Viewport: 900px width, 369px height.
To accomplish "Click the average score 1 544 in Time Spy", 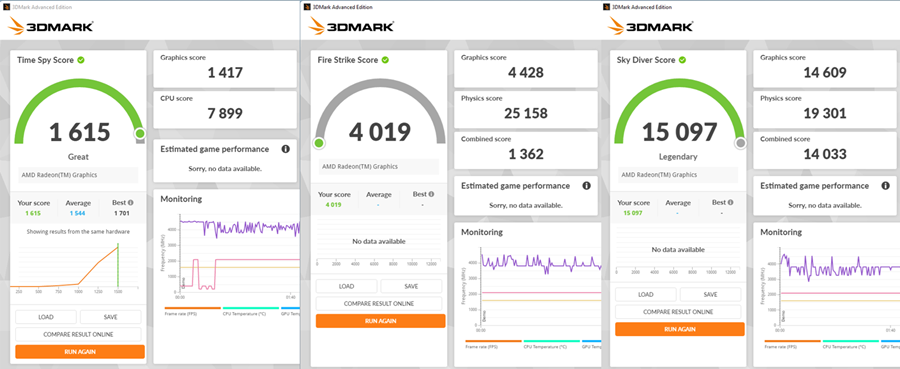I will point(77,213).
